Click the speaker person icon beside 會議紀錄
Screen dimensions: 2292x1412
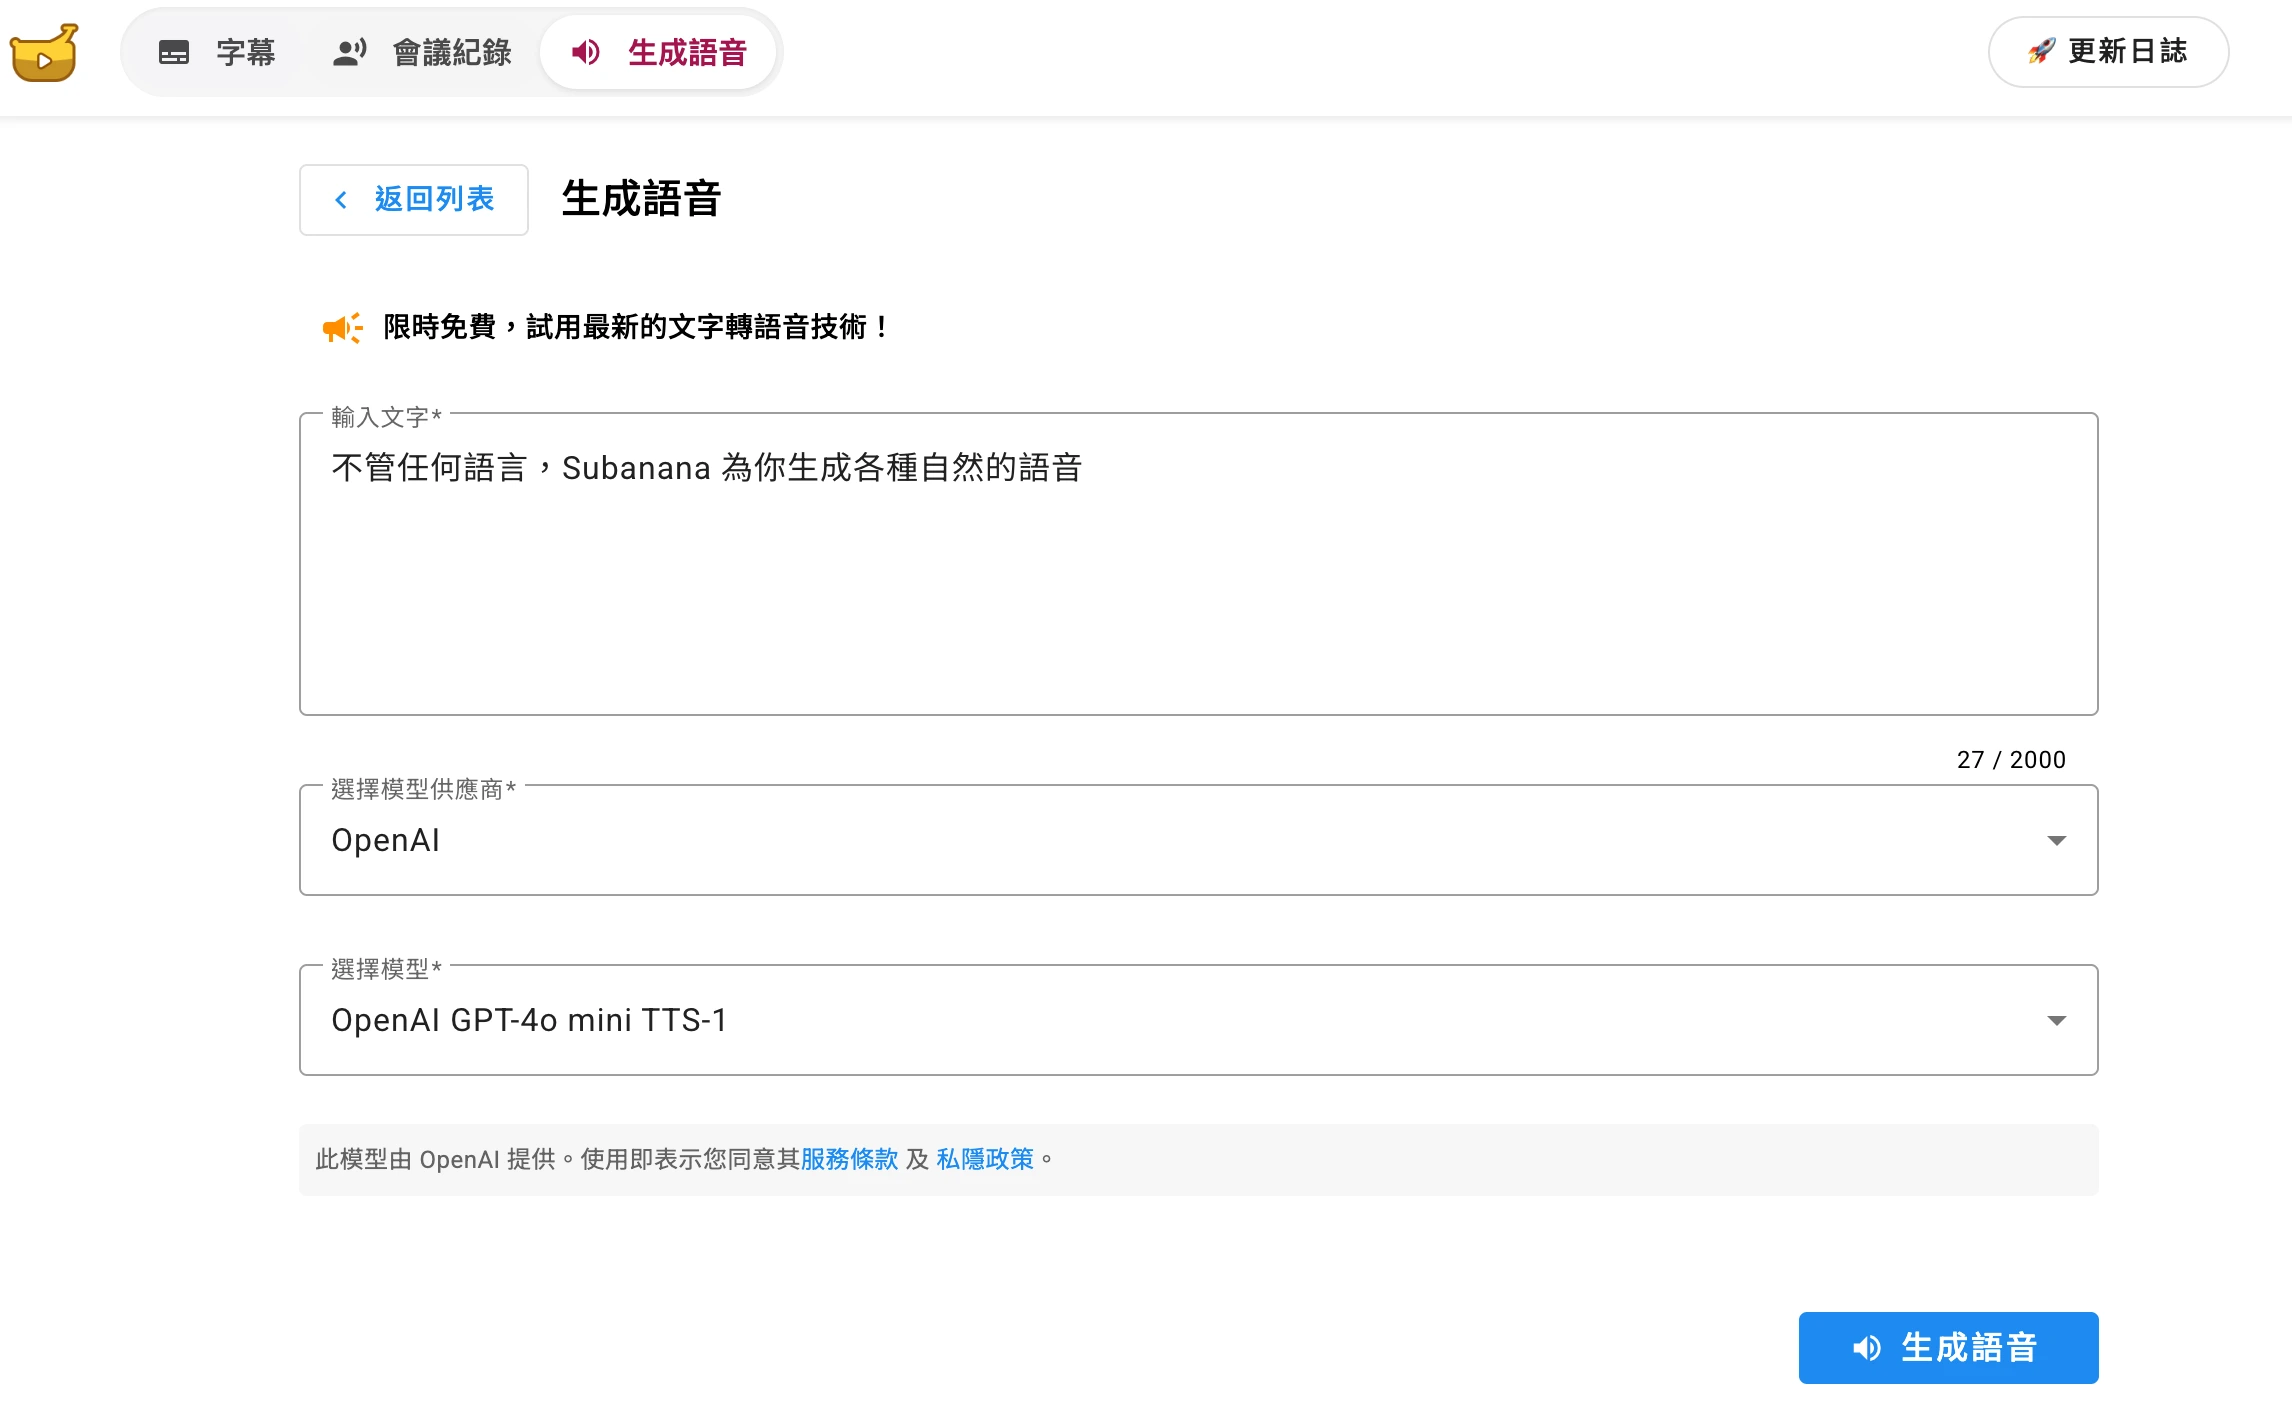click(x=347, y=51)
